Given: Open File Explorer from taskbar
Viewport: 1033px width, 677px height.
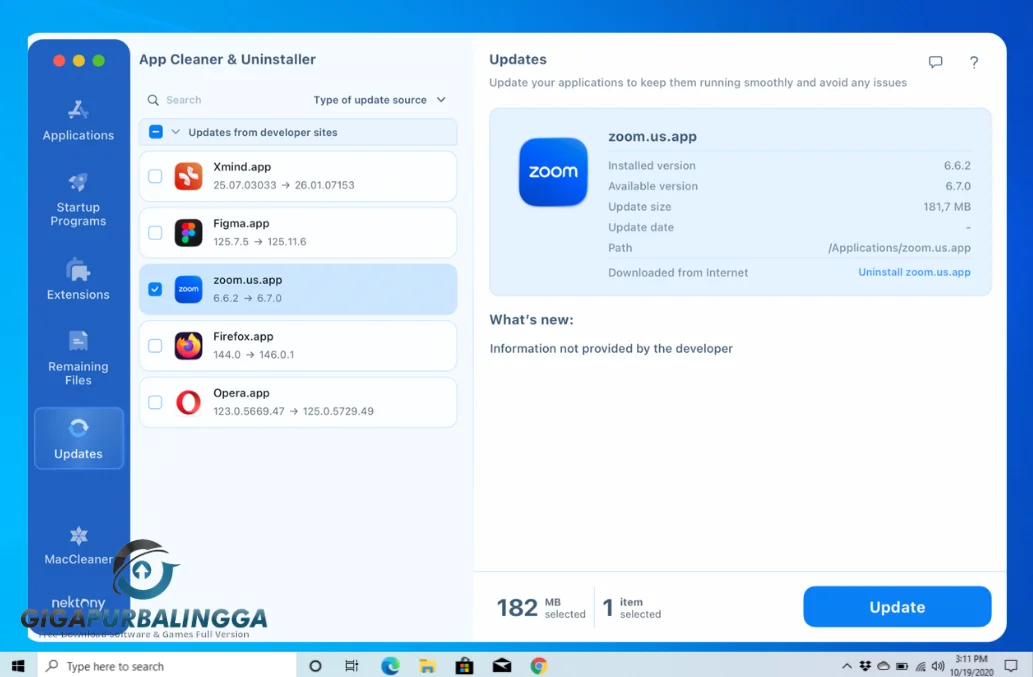Looking at the screenshot, I should 428,666.
